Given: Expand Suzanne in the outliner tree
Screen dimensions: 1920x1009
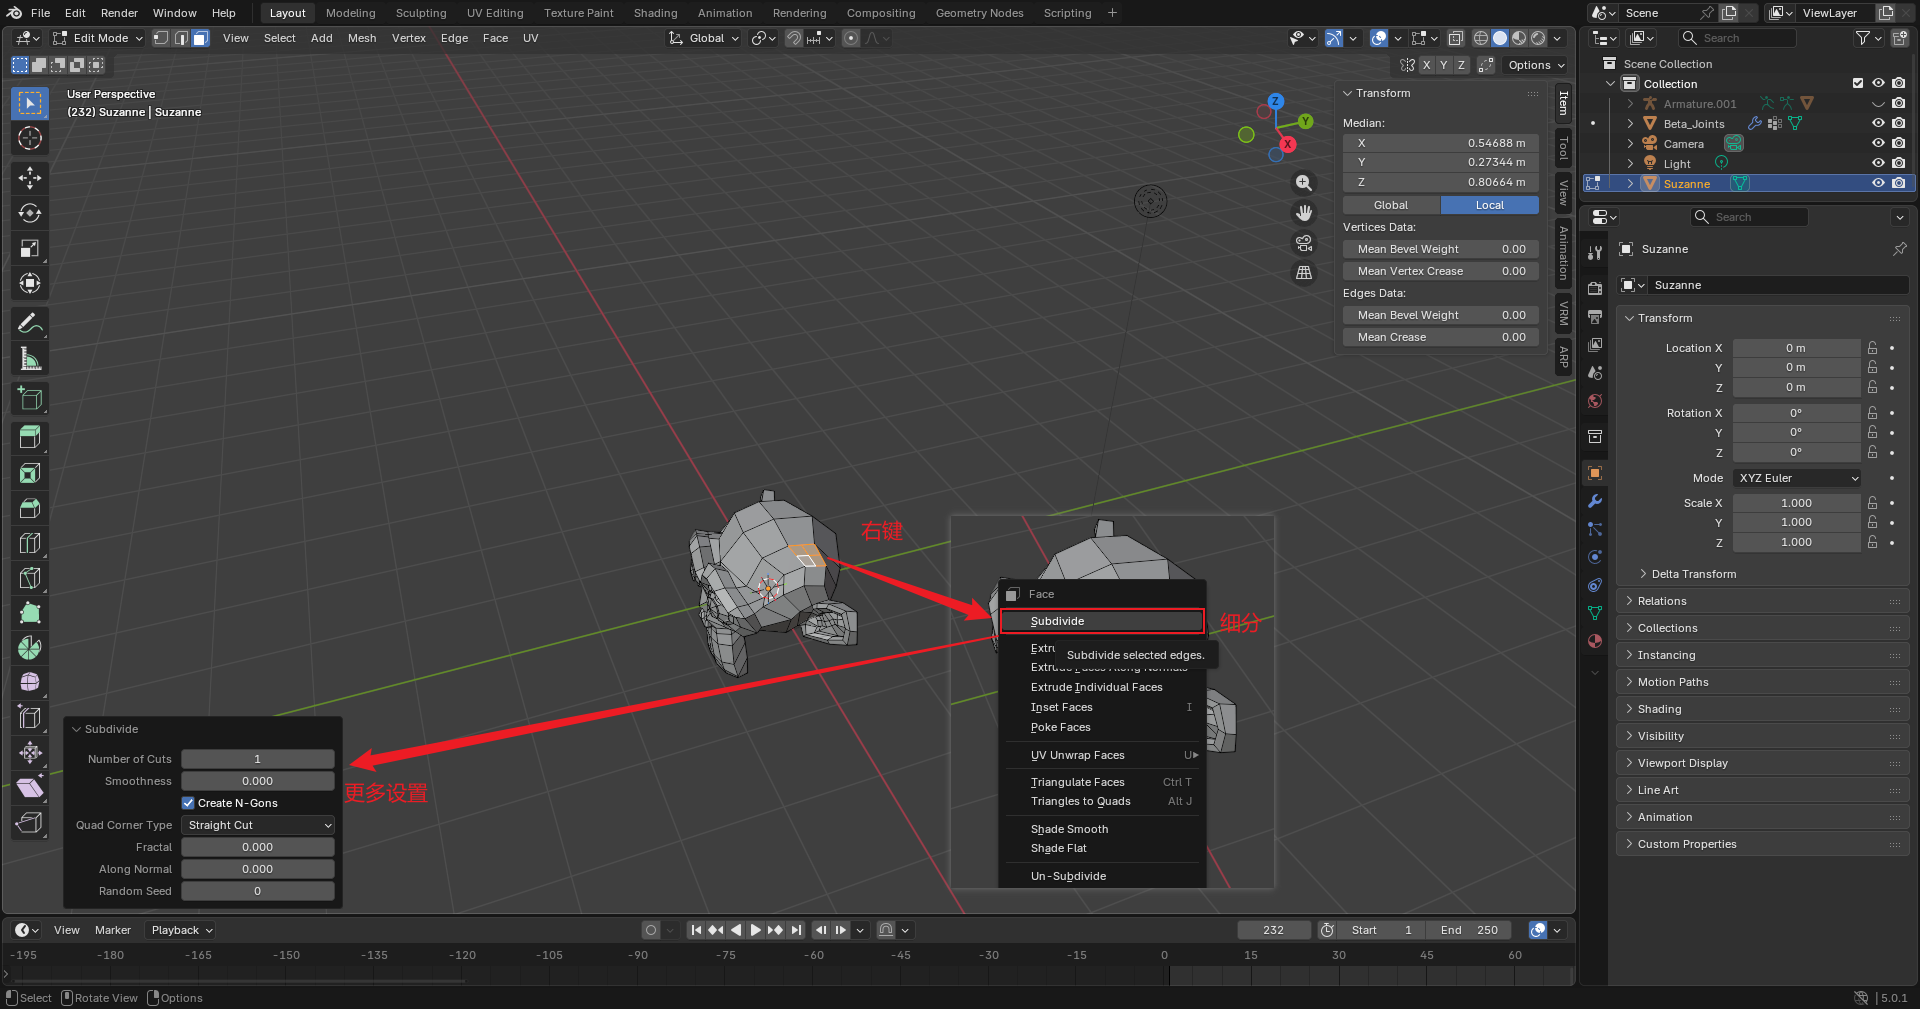Looking at the screenshot, I should pyautogui.click(x=1631, y=184).
